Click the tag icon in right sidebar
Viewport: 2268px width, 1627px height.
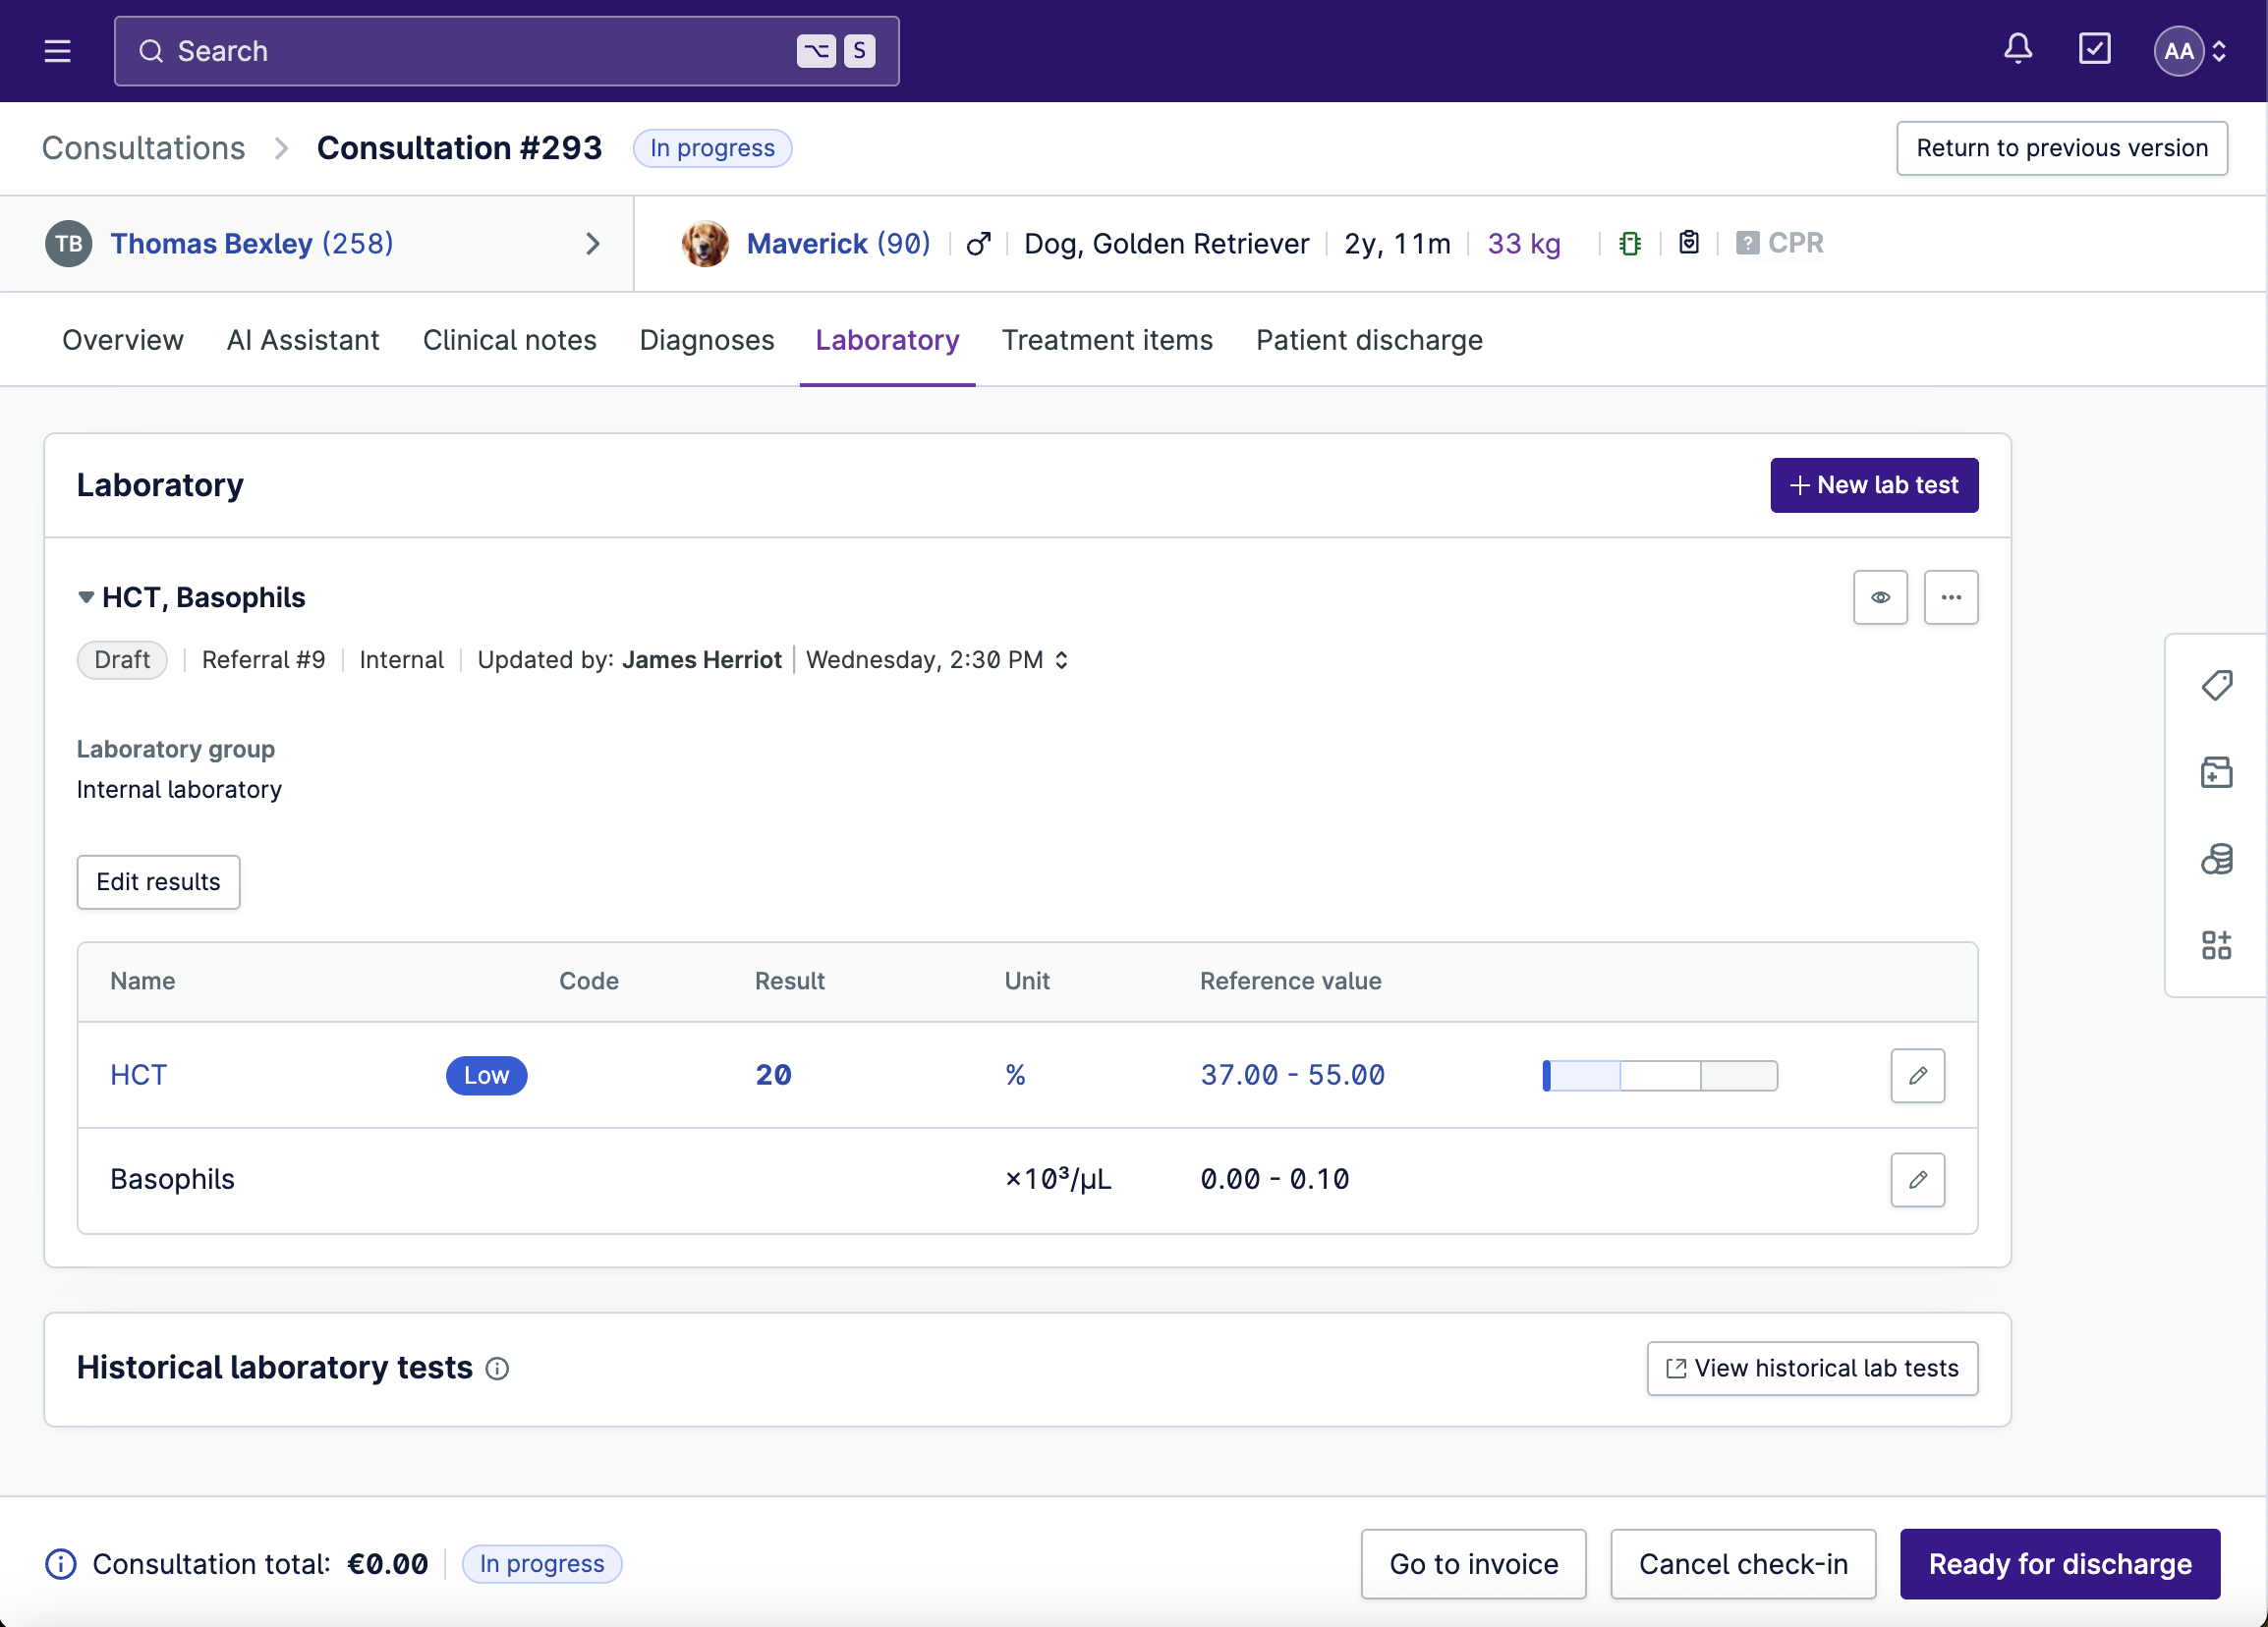click(x=2216, y=686)
